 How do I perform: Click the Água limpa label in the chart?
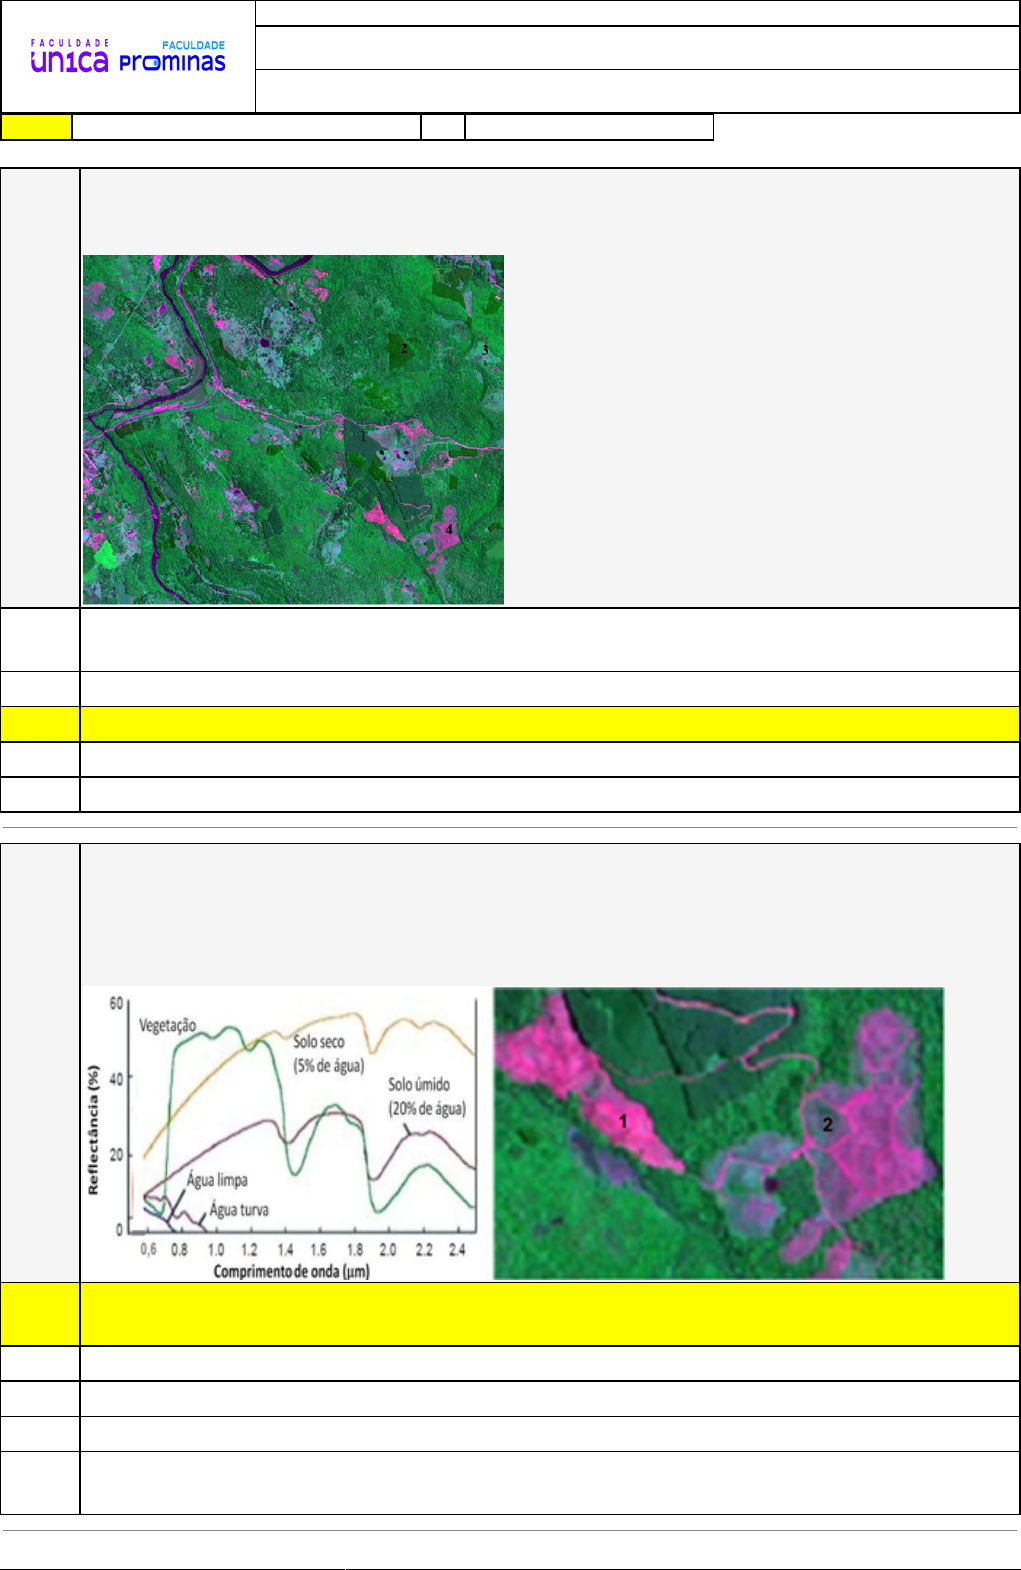217,1180
